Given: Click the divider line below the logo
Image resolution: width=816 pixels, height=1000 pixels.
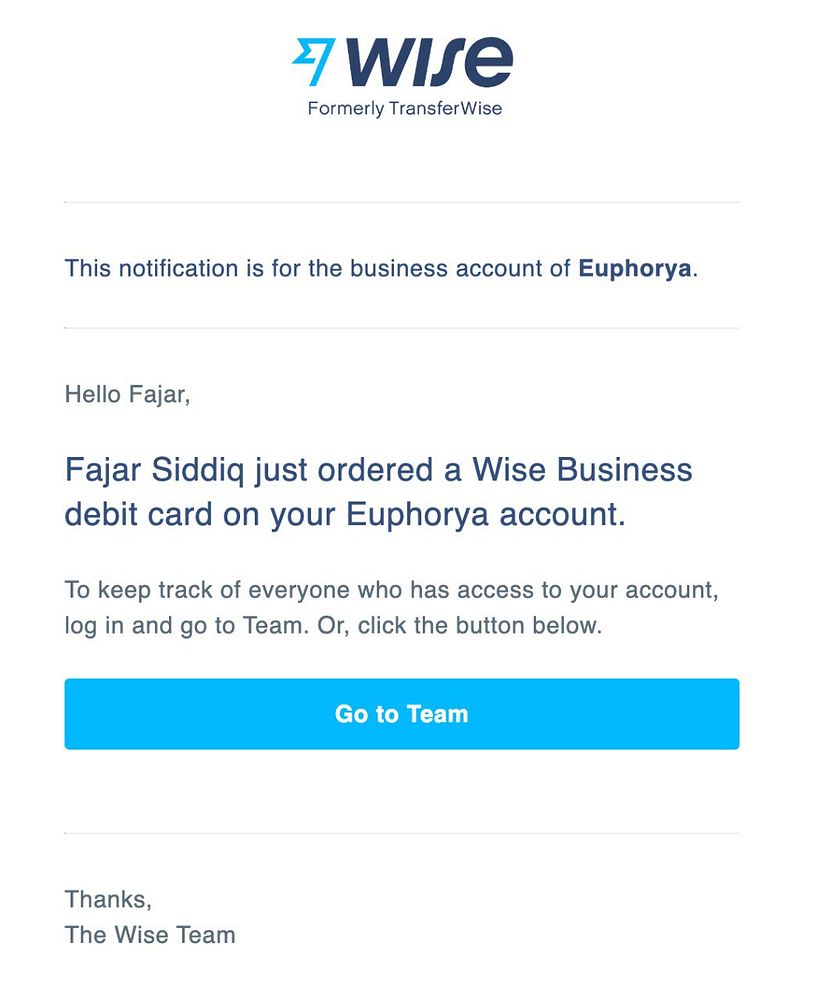Looking at the screenshot, I should (402, 203).
